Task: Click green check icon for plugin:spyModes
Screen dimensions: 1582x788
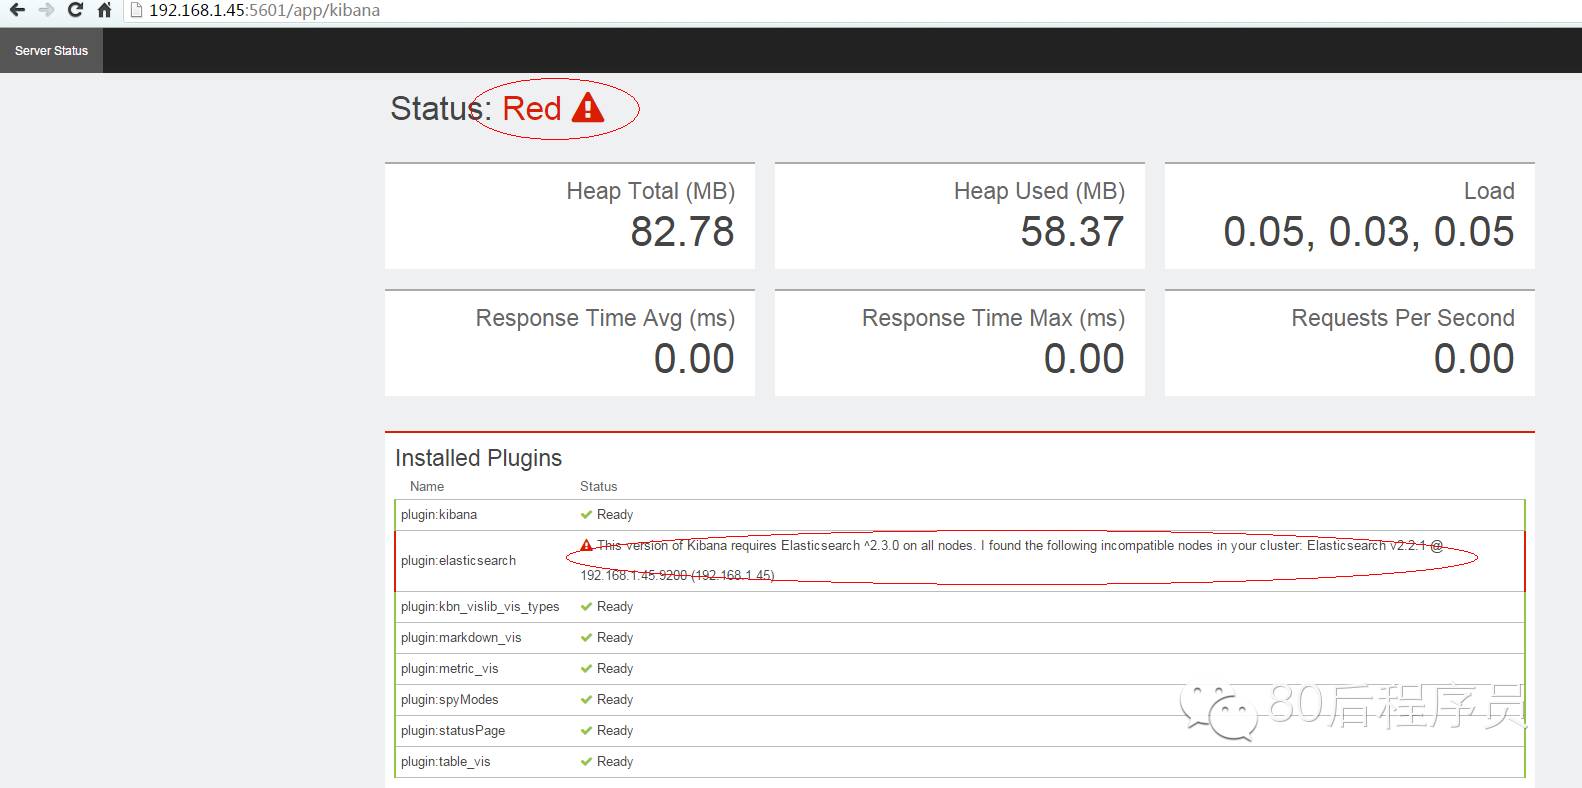Action: click(x=587, y=700)
